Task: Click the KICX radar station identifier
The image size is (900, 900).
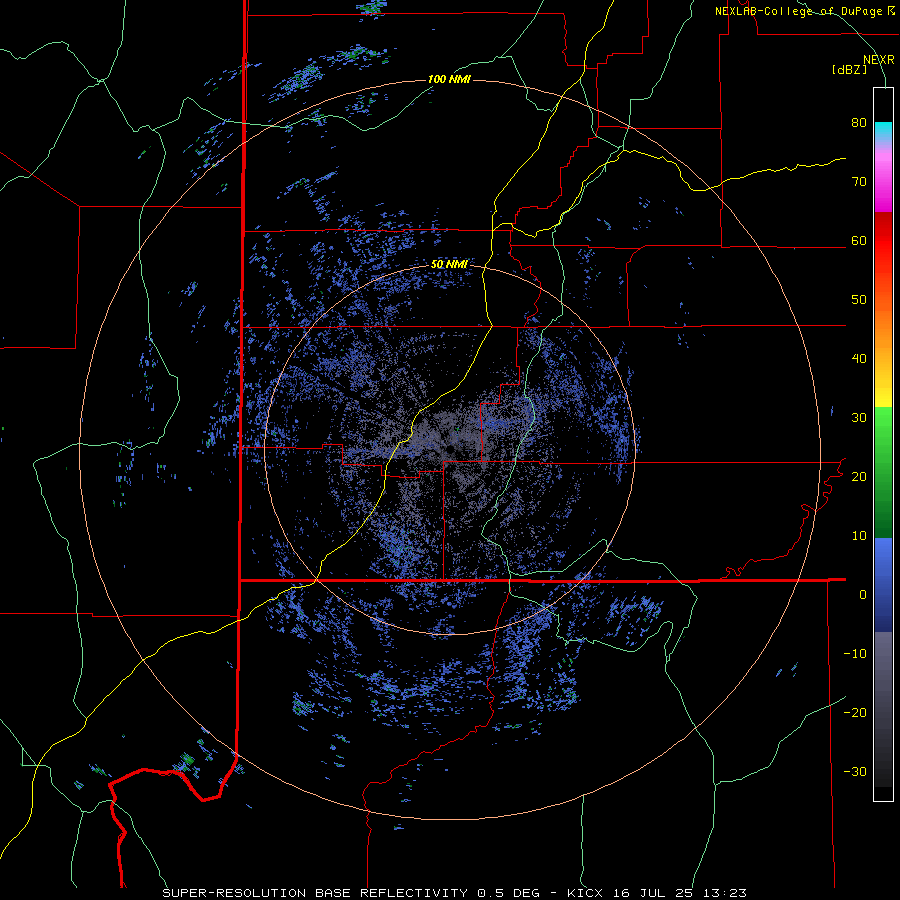Action: [585, 893]
